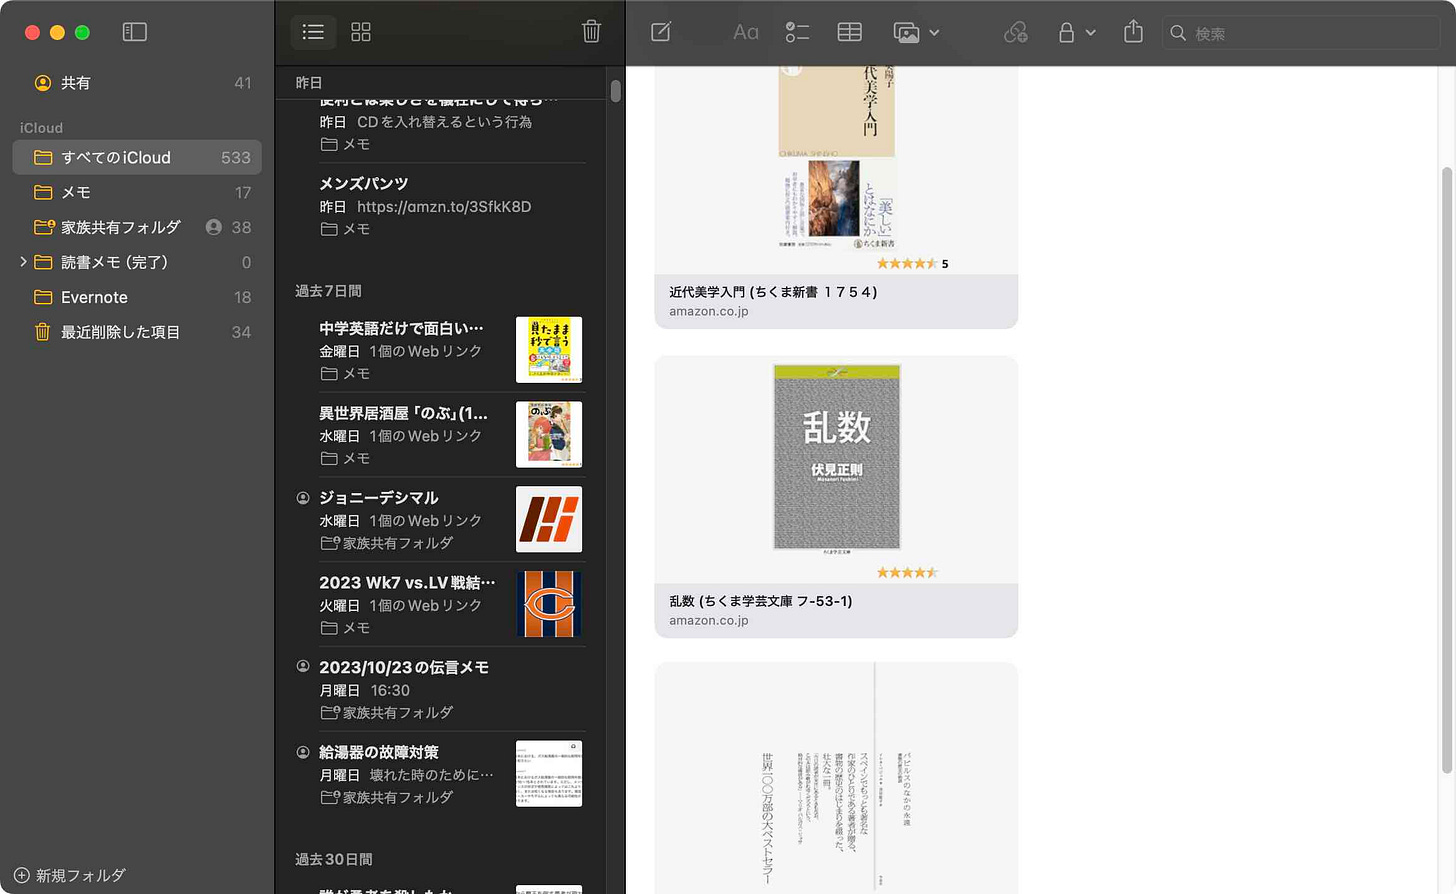Open the Evernote folder

tap(137, 297)
